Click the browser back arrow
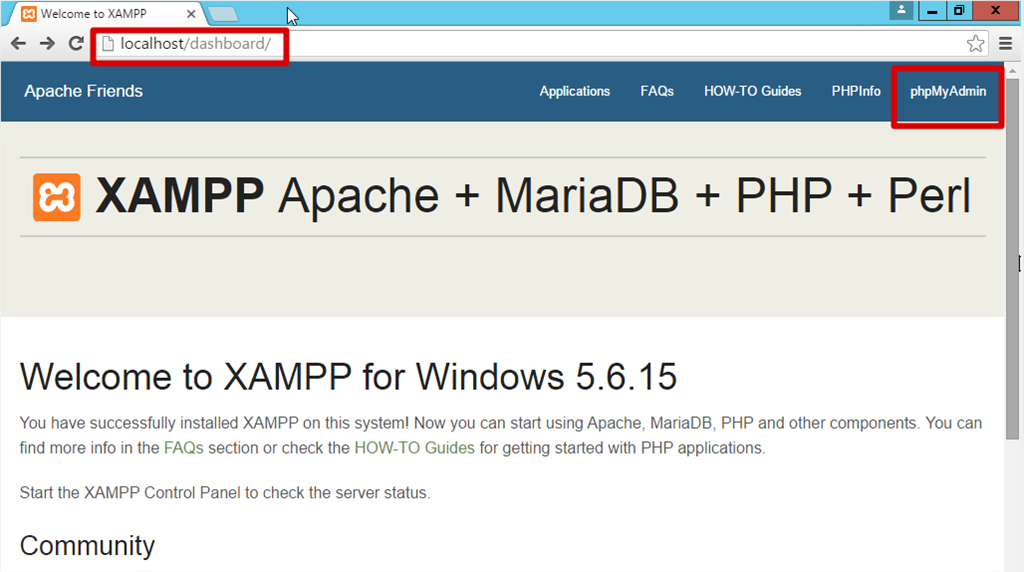This screenshot has height=572, width=1024. tap(18, 44)
